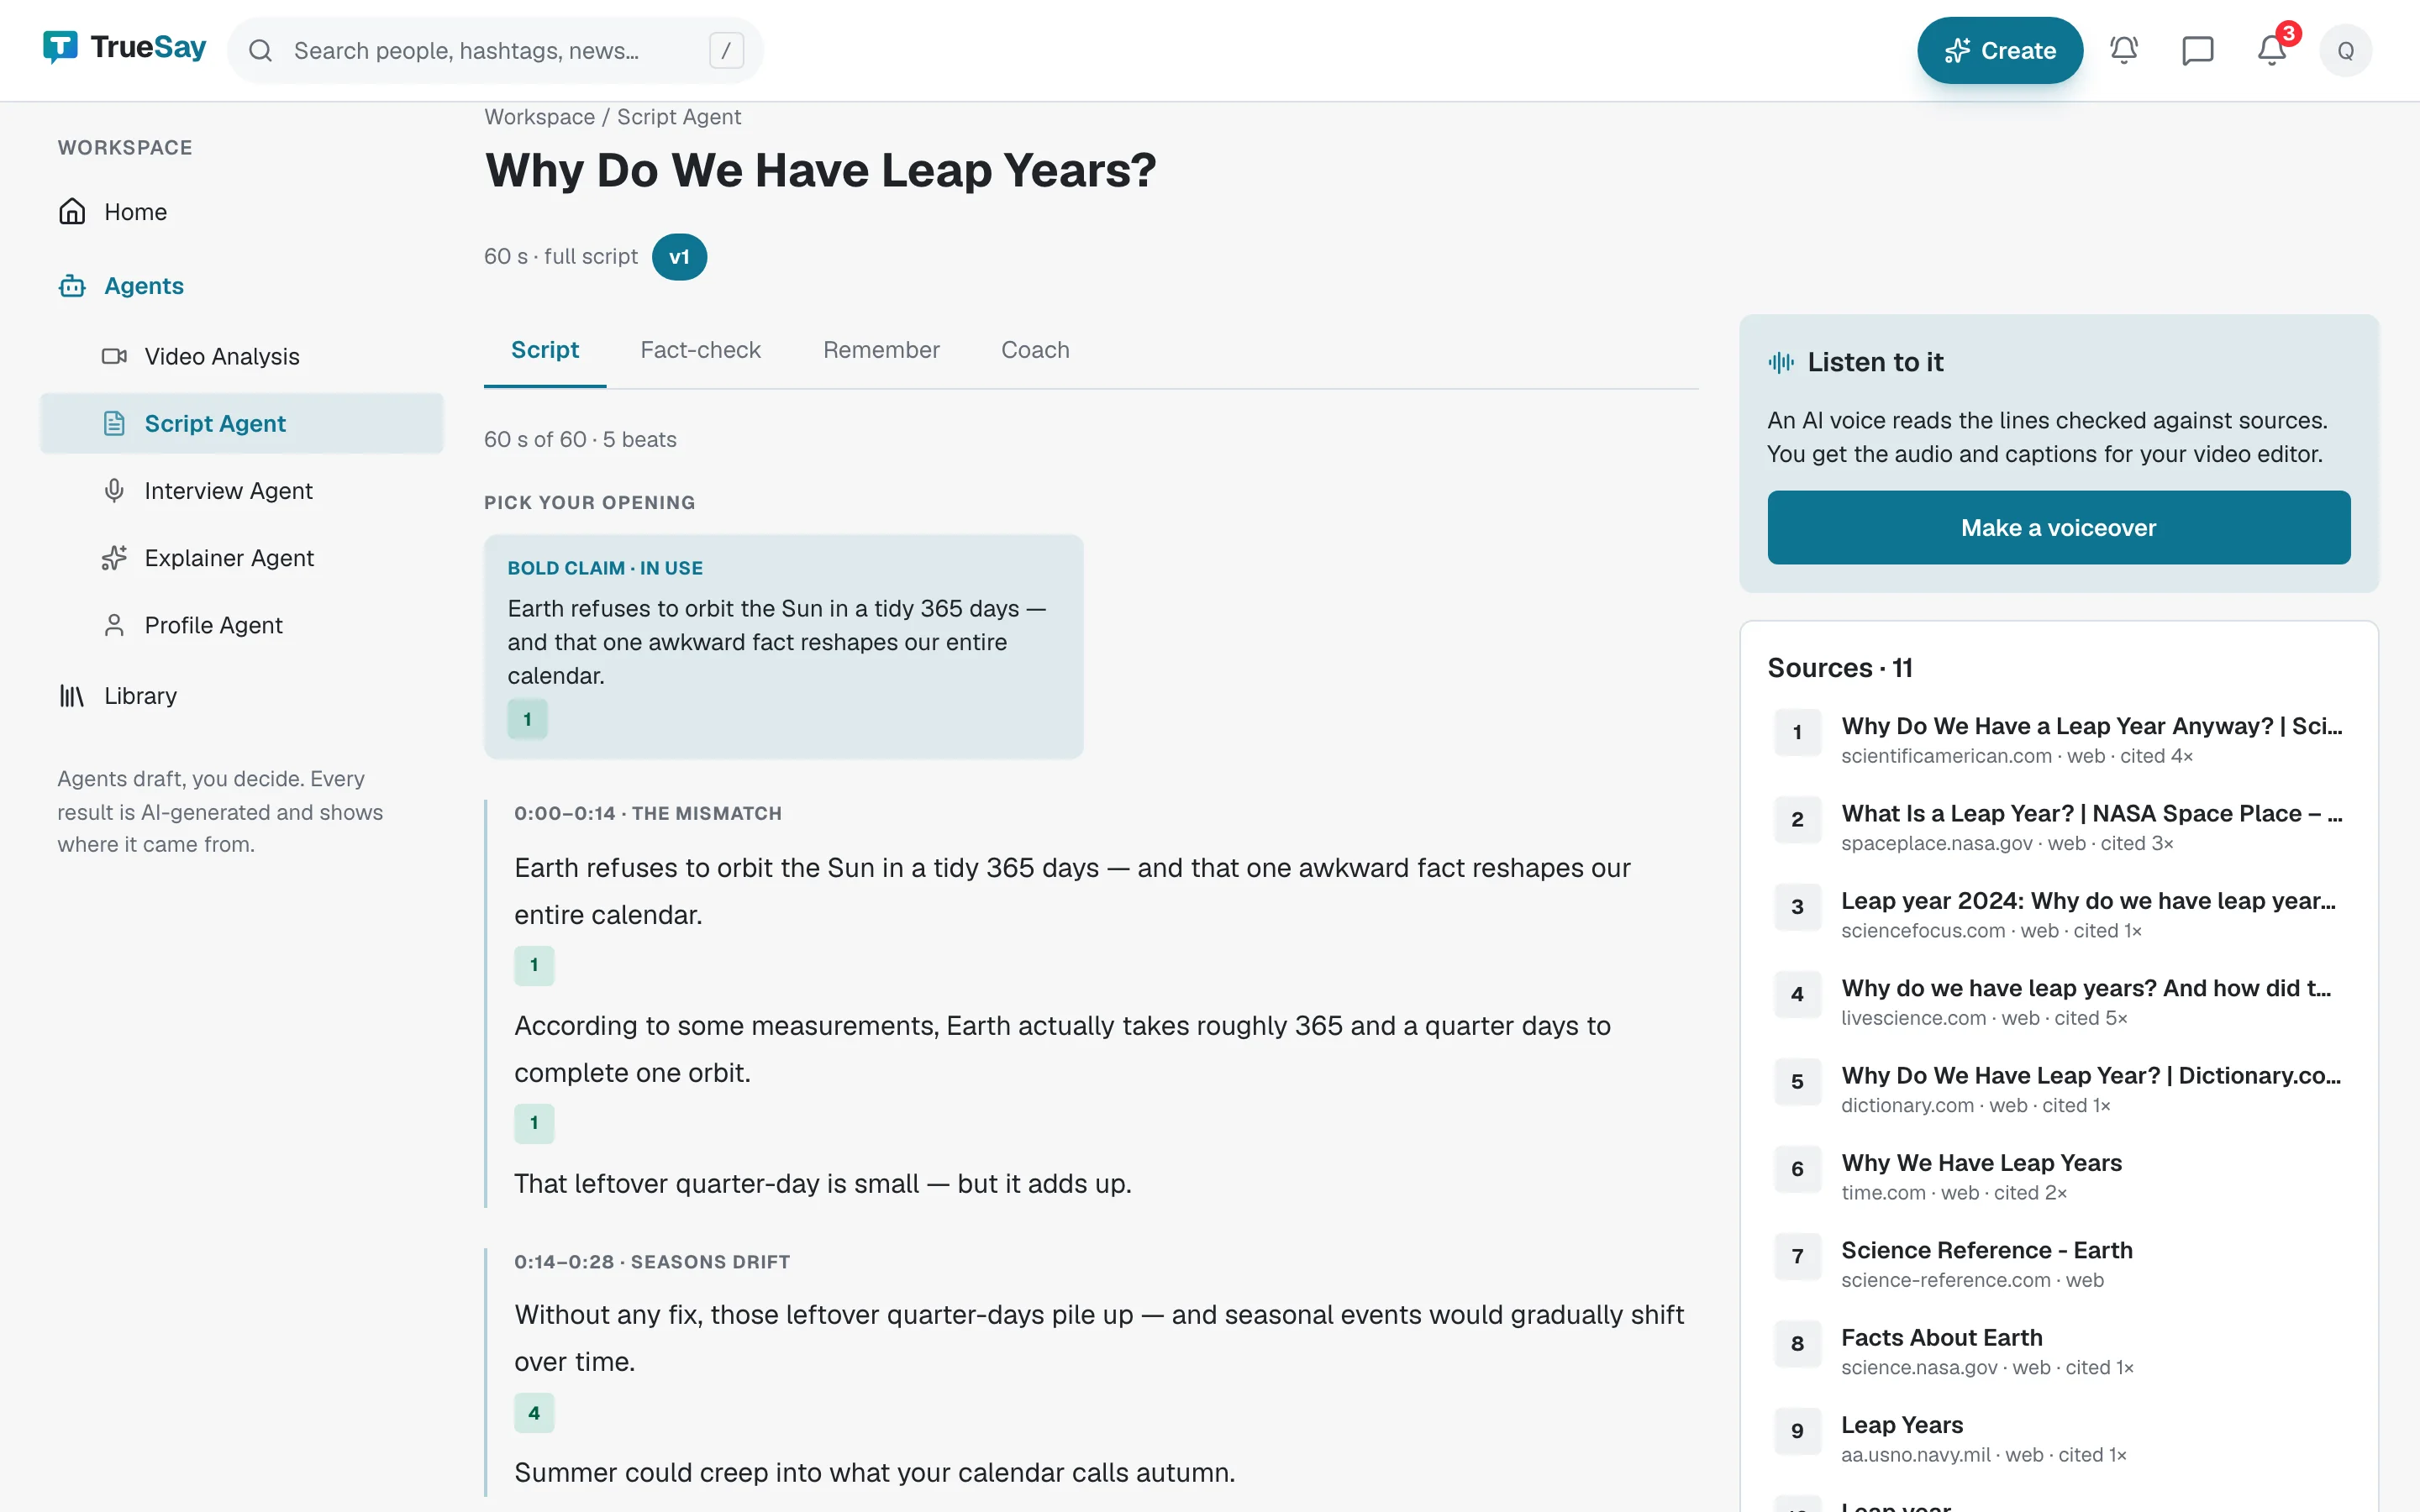Click the Listen to it waveform icon
This screenshot has width=2420, height=1512.
[x=1781, y=362]
